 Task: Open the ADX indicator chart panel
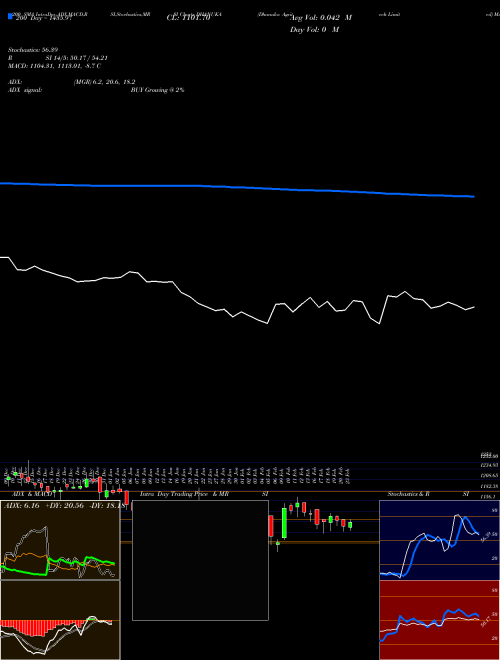(x=60, y=540)
